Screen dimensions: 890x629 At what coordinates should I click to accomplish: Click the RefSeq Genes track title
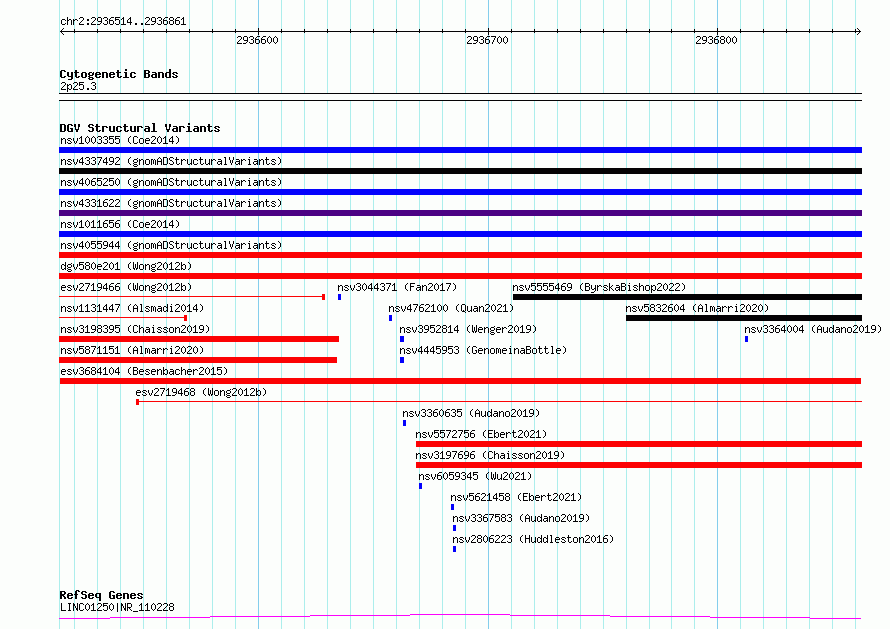pos(101,595)
